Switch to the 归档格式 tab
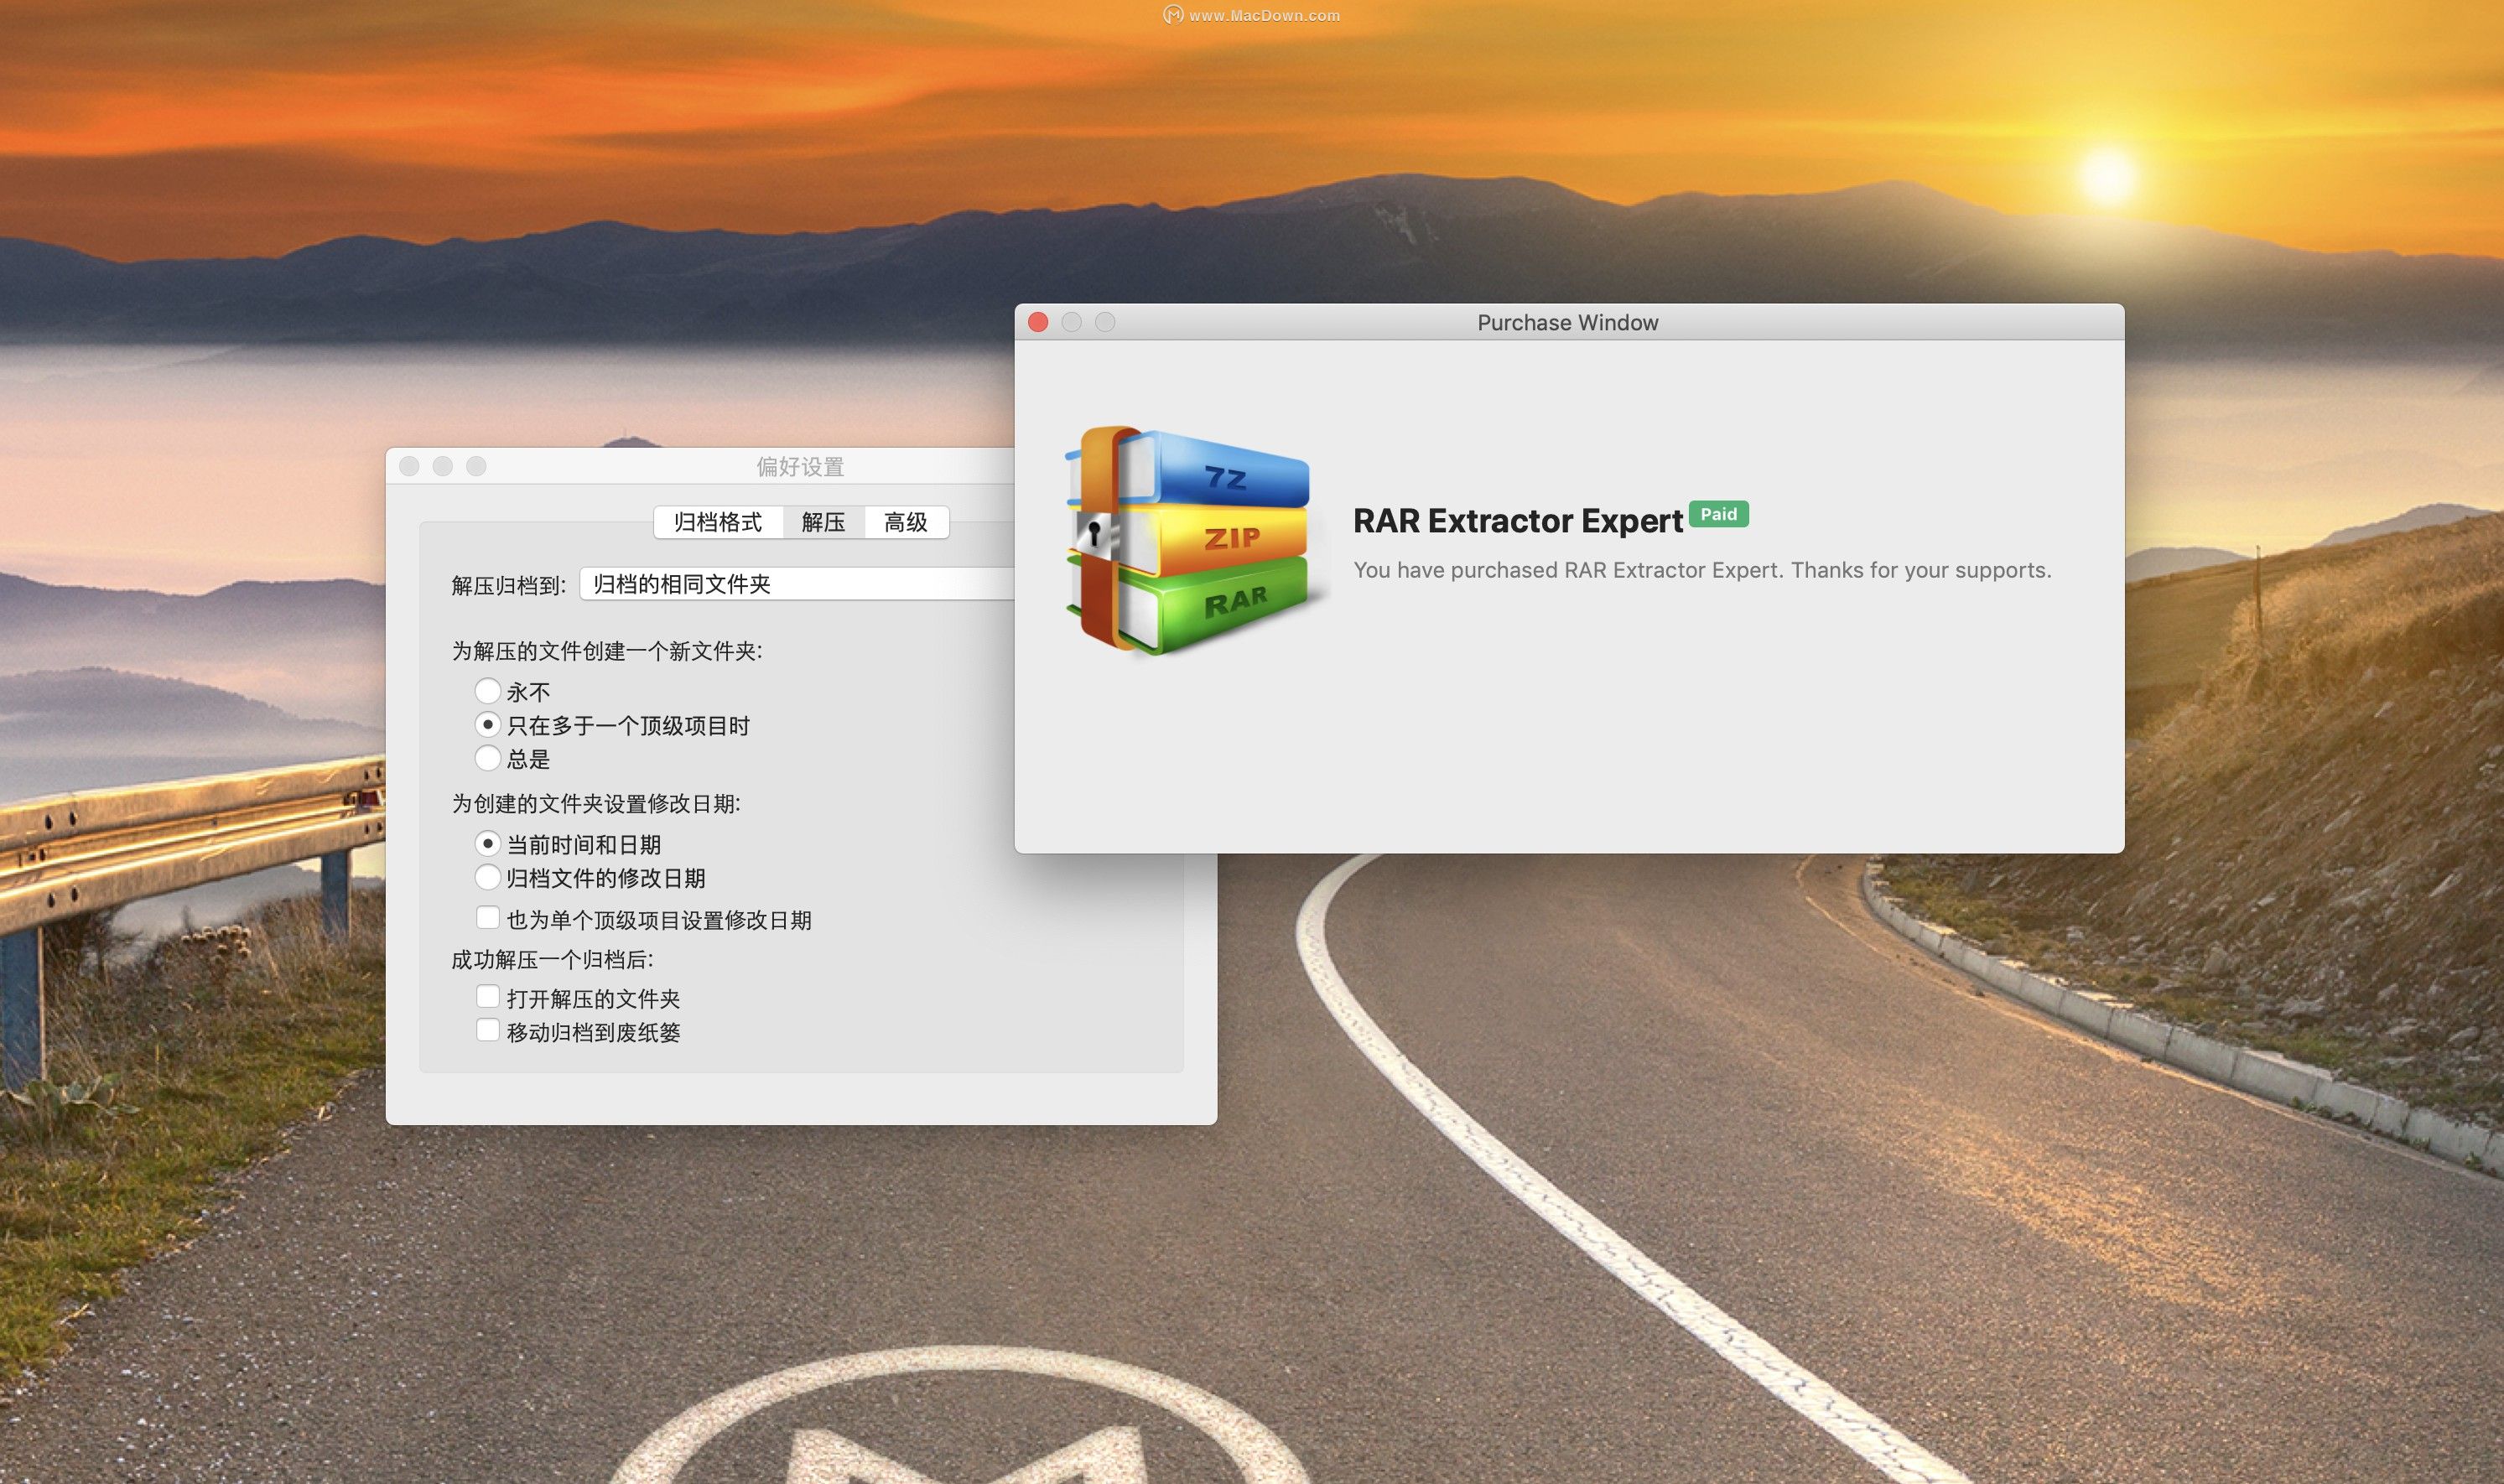Viewport: 2504px width, 1484px height. coord(718,522)
